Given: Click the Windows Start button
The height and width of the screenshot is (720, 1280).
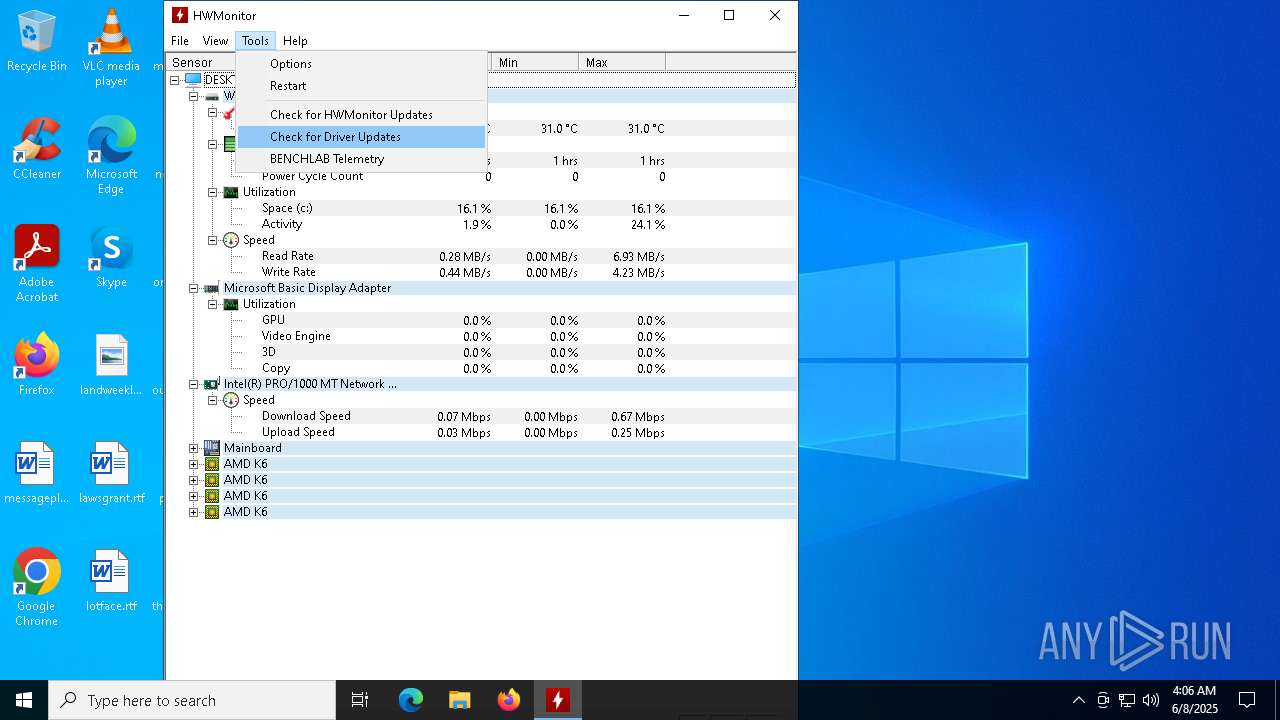Looking at the screenshot, I should point(24,700).
